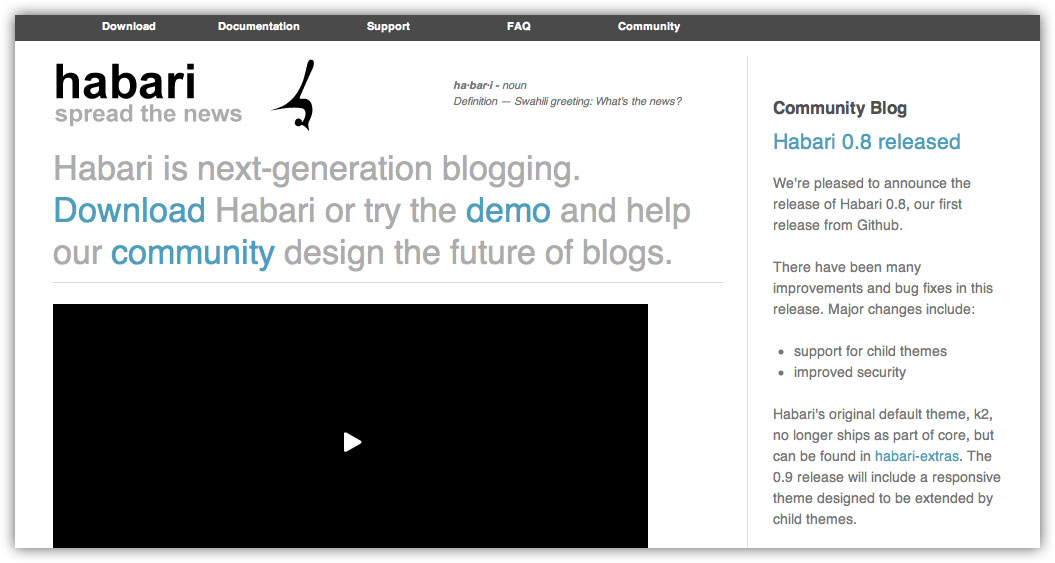Click the 'Swahili greeting: What's the news?' line
The image size is (1055, 563).
point(598,102)
